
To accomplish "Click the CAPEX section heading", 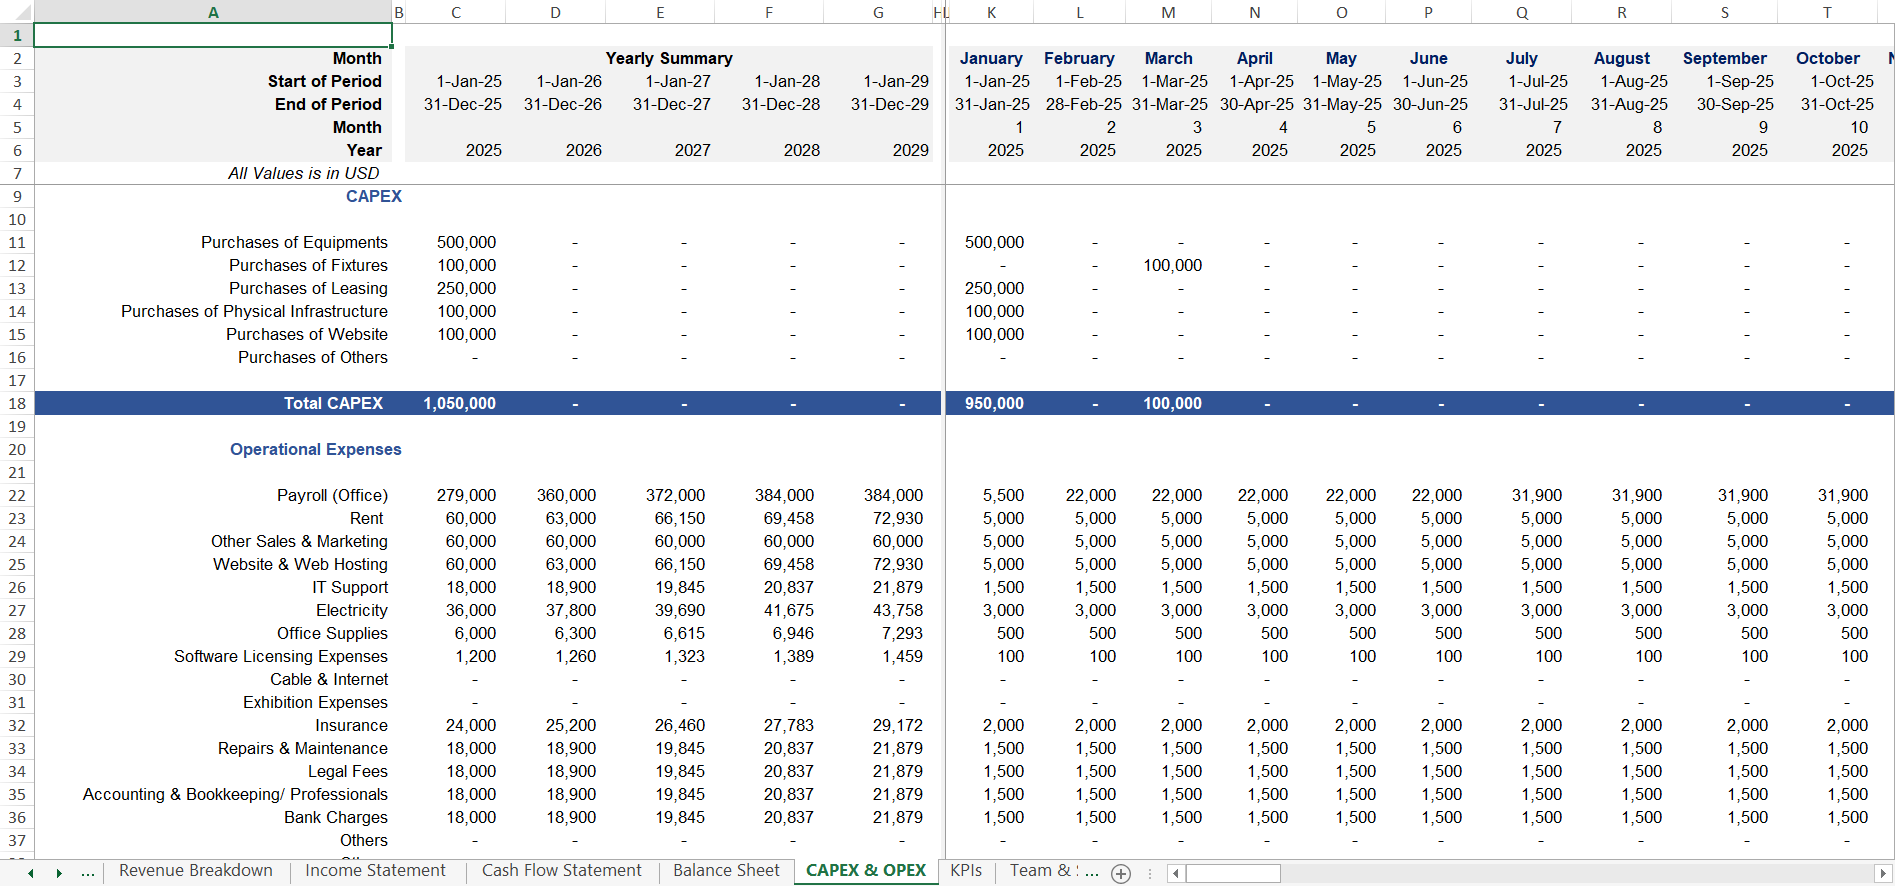I will click(x=373, y=196).
